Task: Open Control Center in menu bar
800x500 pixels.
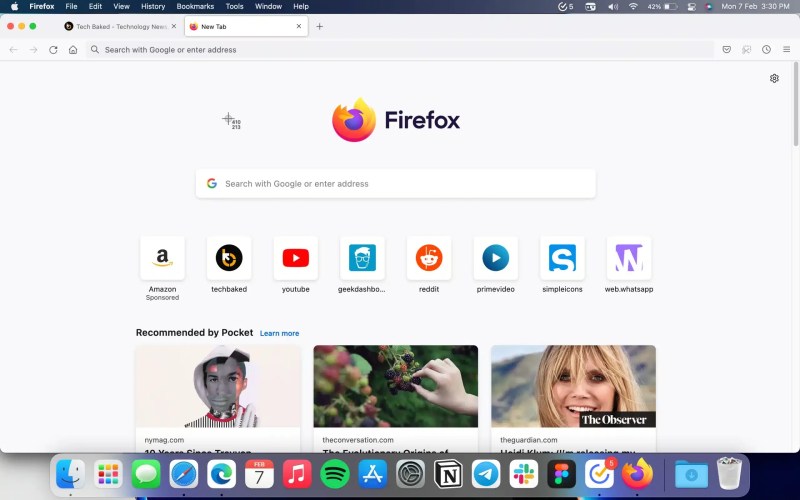Action: point(691,7)
